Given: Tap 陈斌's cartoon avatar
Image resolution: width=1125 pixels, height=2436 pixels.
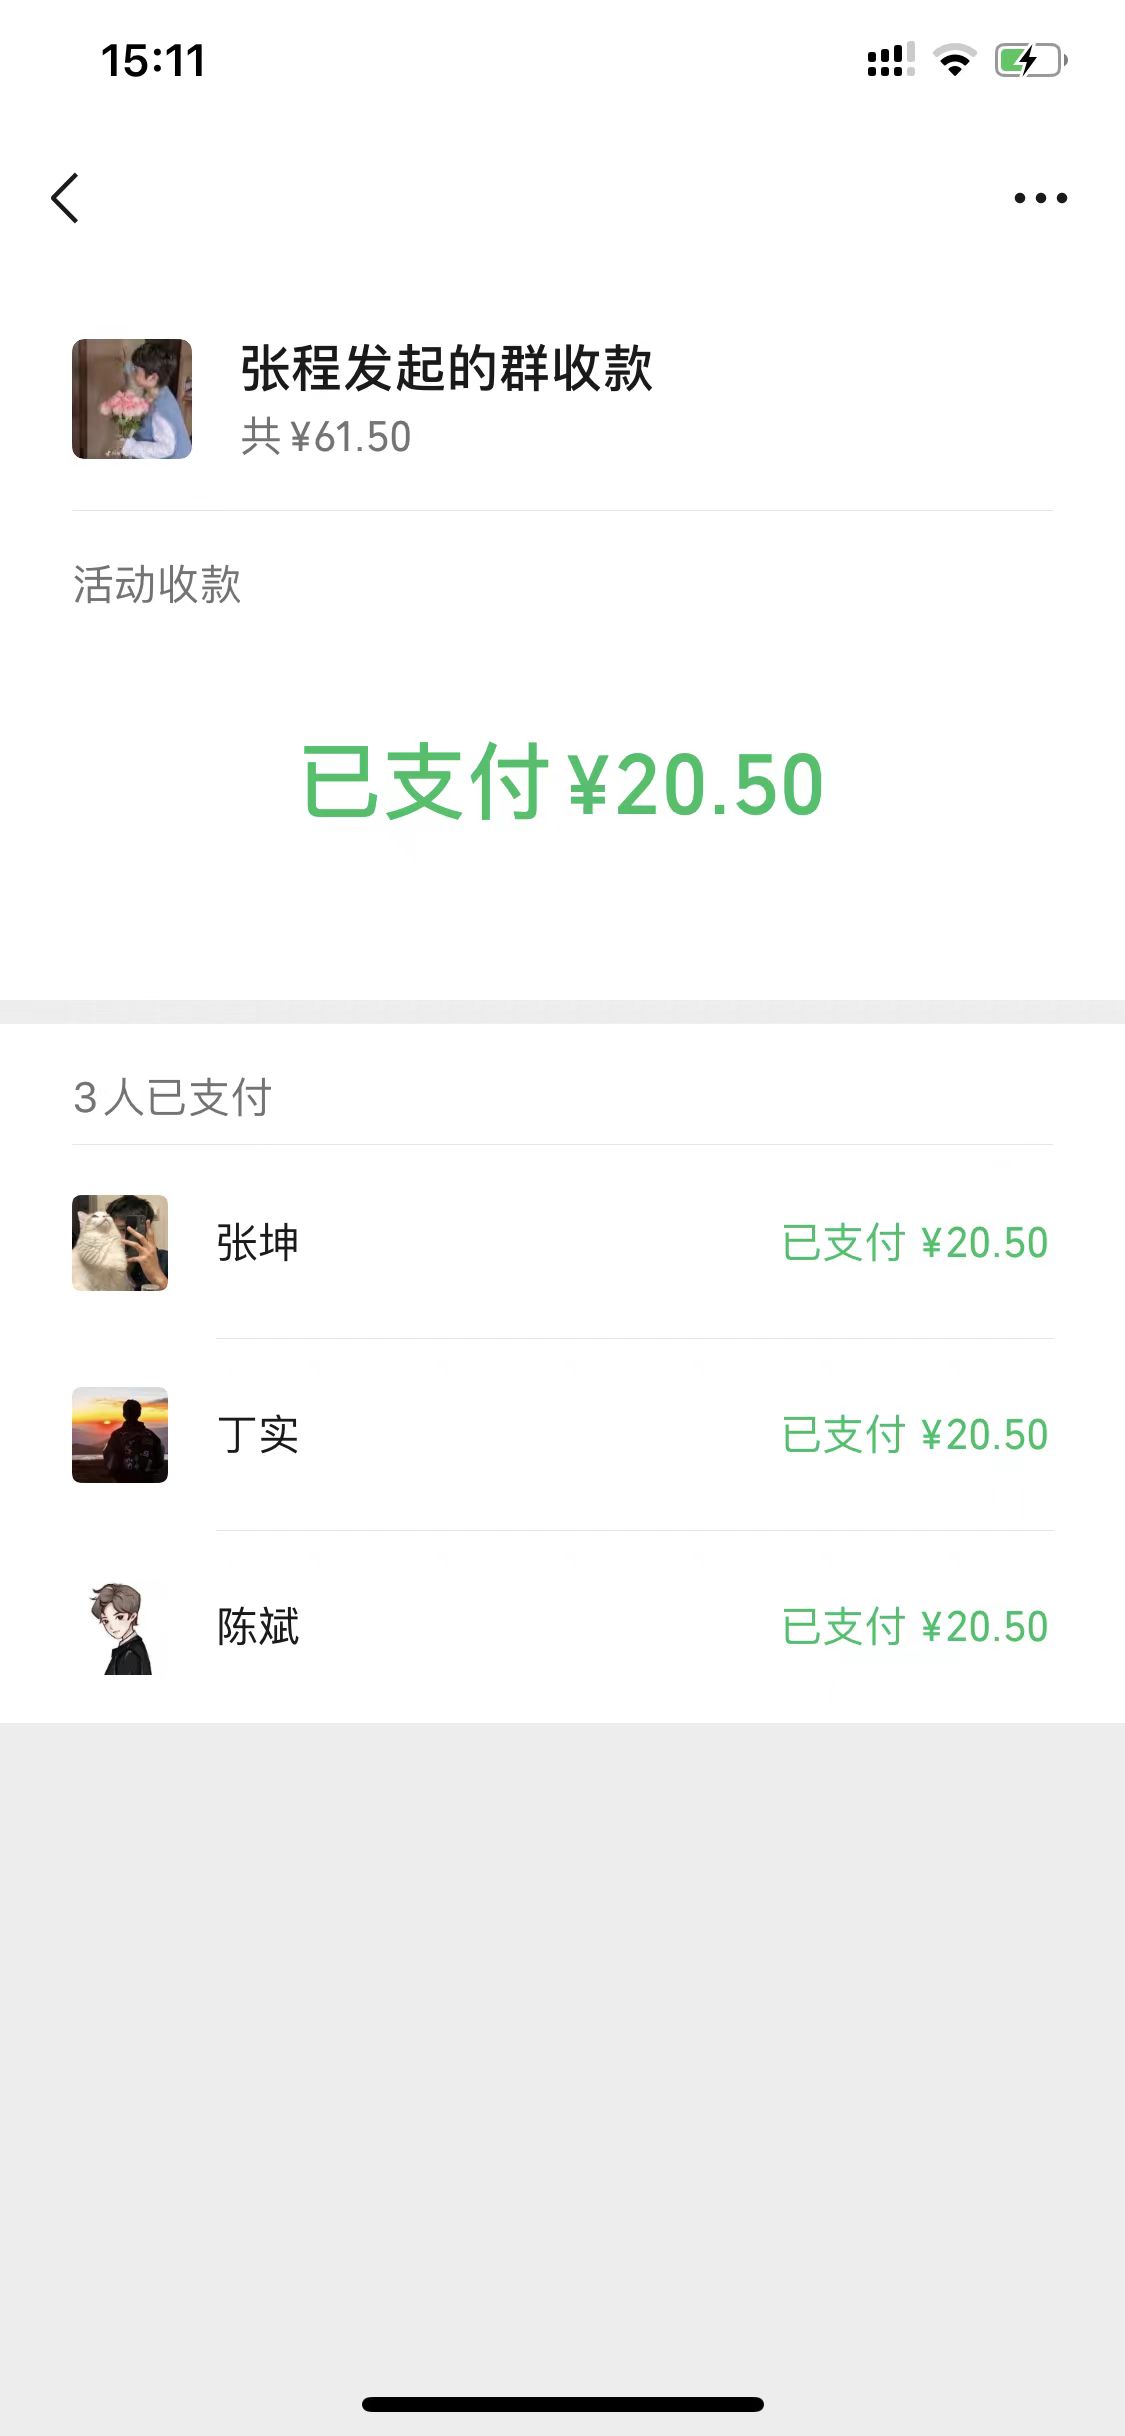Looking at the screenshot, I should (x=120, y=1627).
